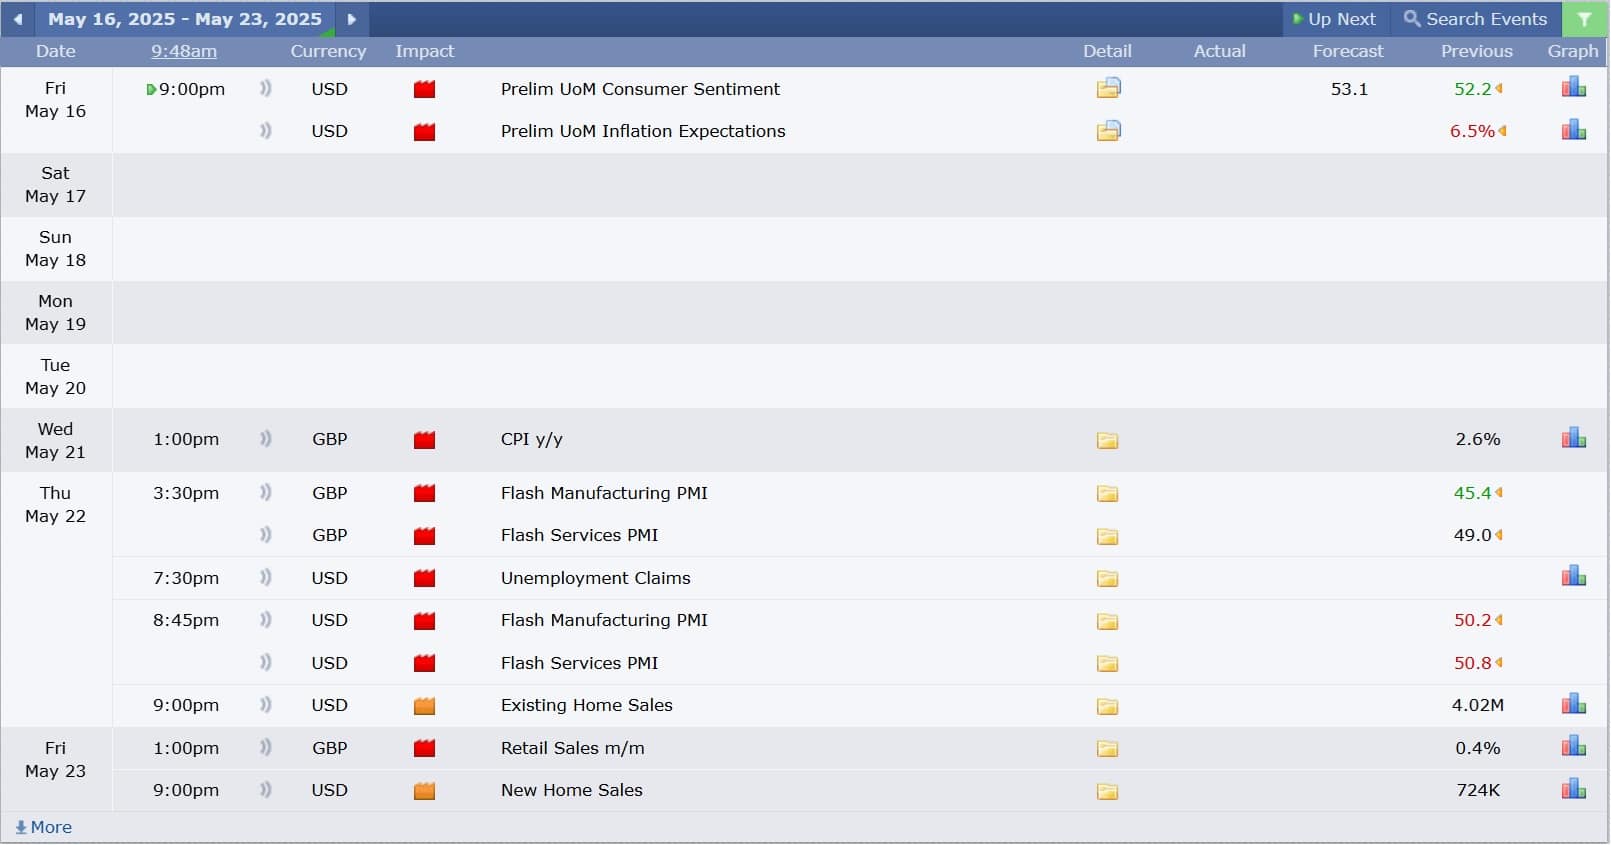View graph for Unemployment Claims
The height and width of the screenshot is (845, 1611).
click(1574, 576)
